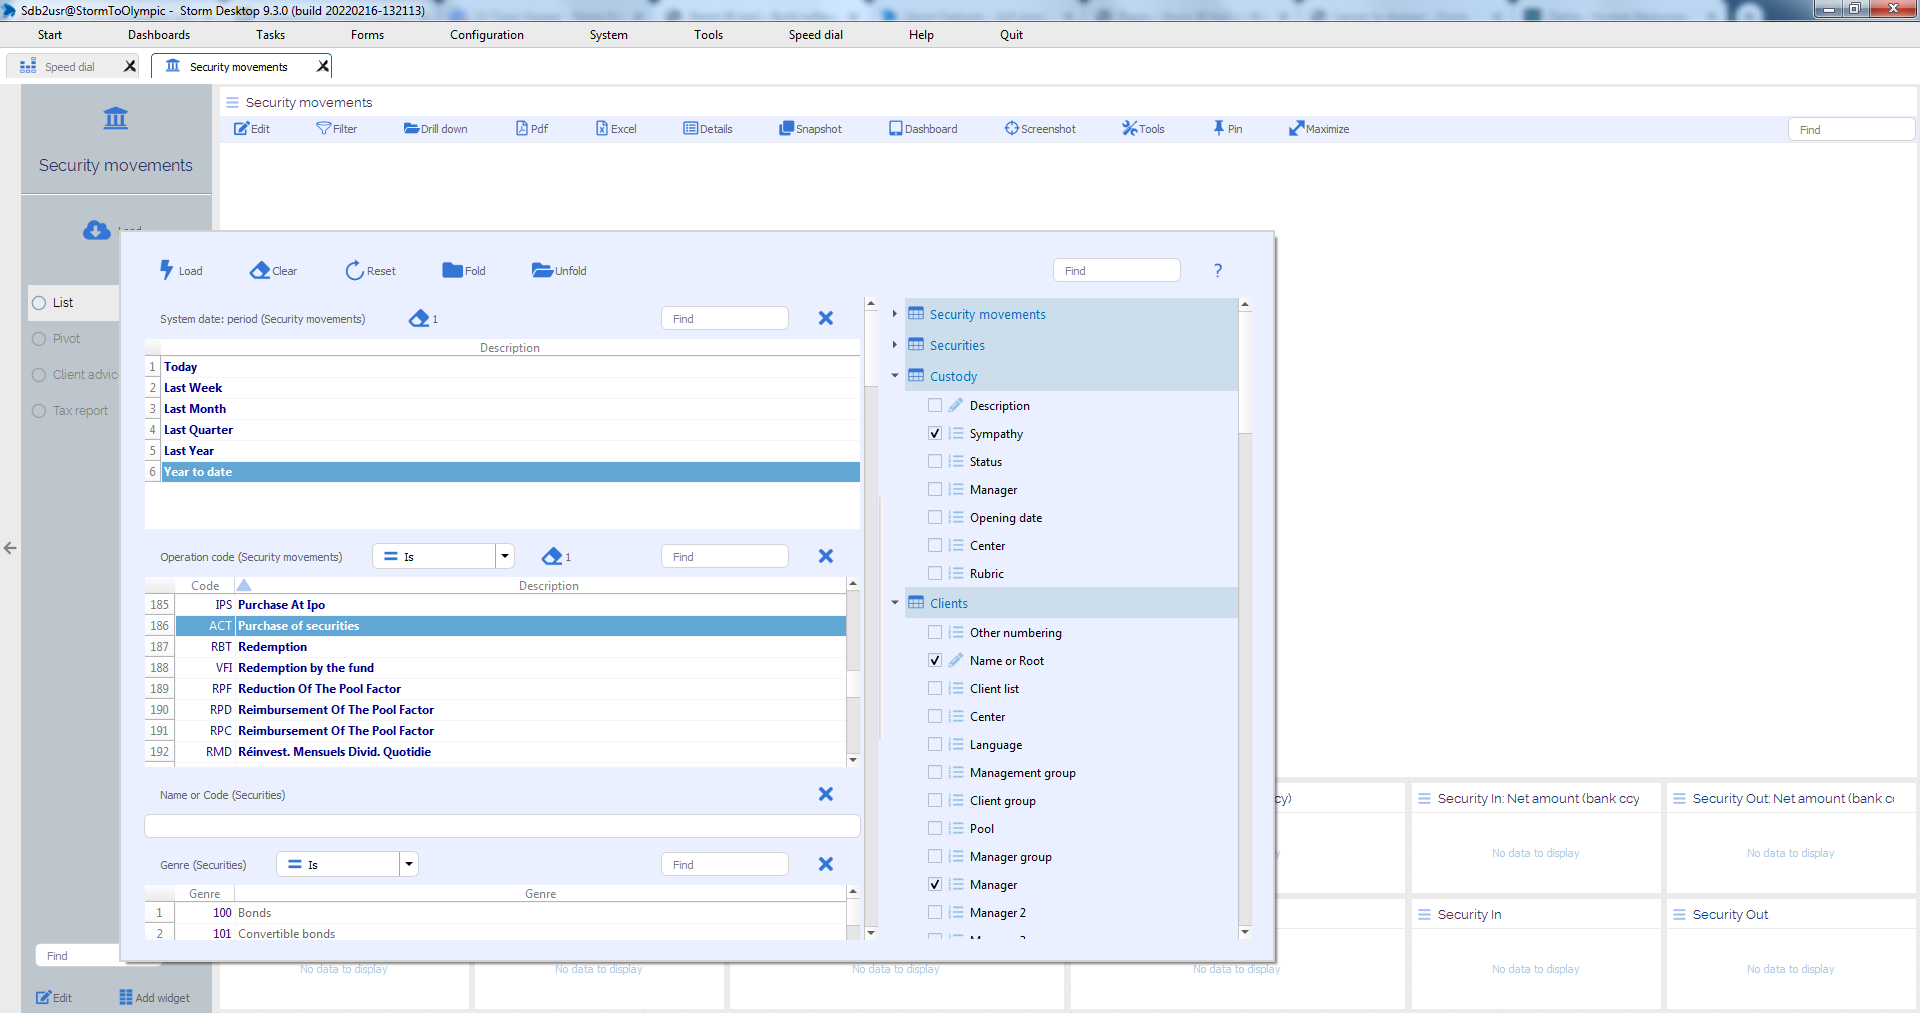Image resolution: width=1920 pixels, height=1016 pixels.
Task: Remove the System date period filter with X
Action: point(826,318)
